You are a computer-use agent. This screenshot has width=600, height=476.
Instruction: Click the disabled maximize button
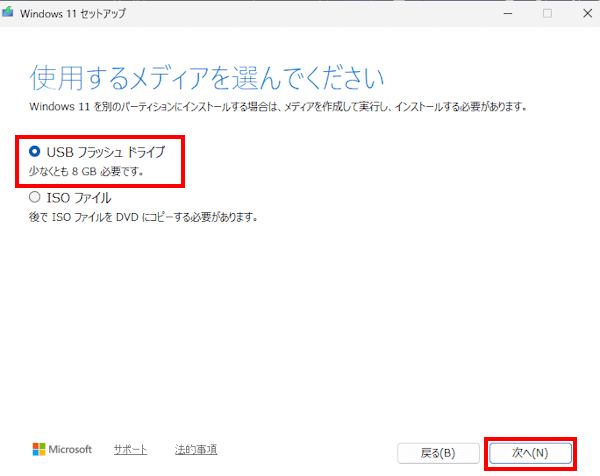tap(547, 13)
